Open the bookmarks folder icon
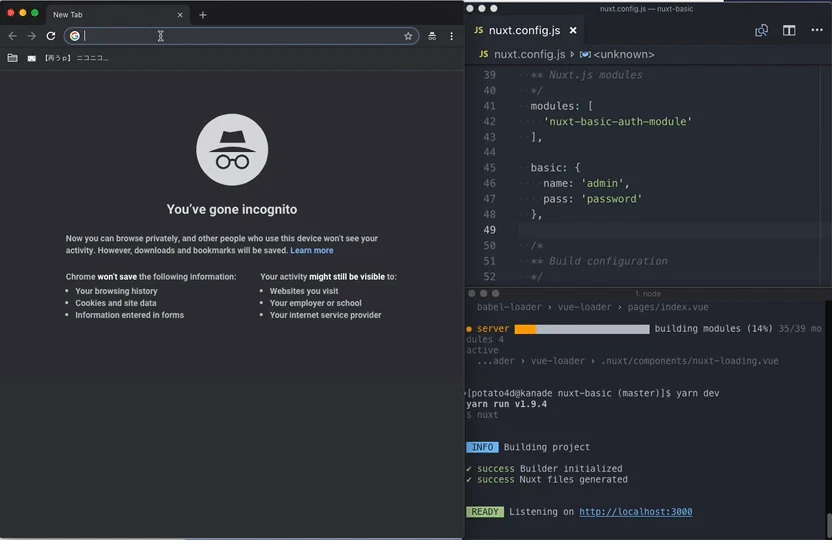The height and width of the screenshot is (540, 832). (x=13, y=58)
